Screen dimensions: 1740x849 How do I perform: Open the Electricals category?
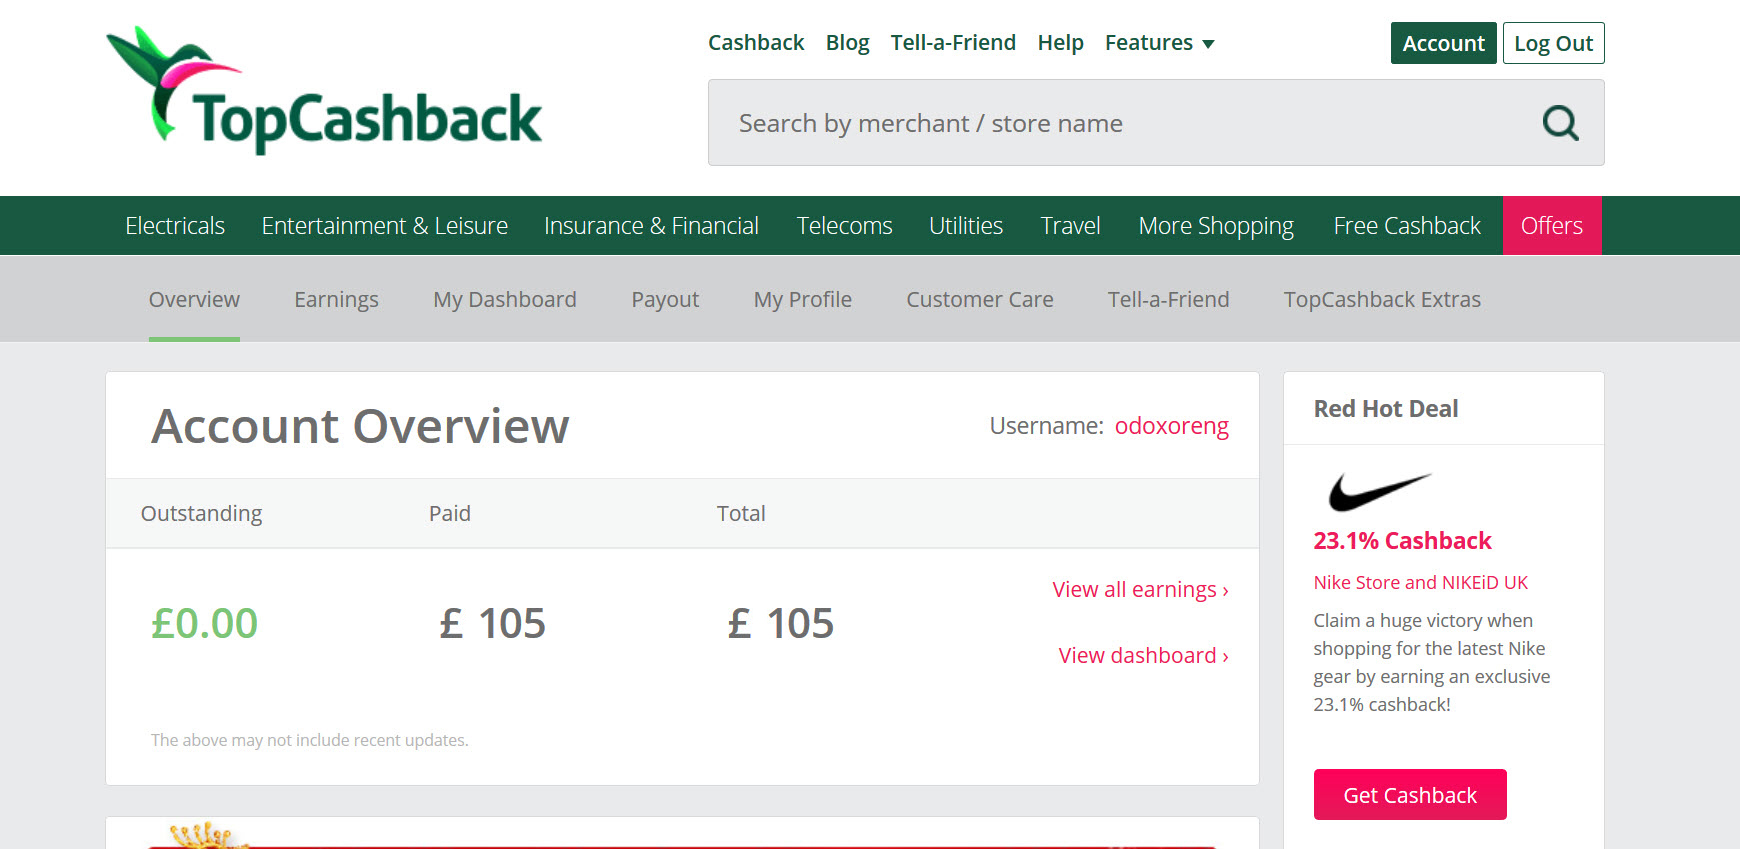click(175, 226)
